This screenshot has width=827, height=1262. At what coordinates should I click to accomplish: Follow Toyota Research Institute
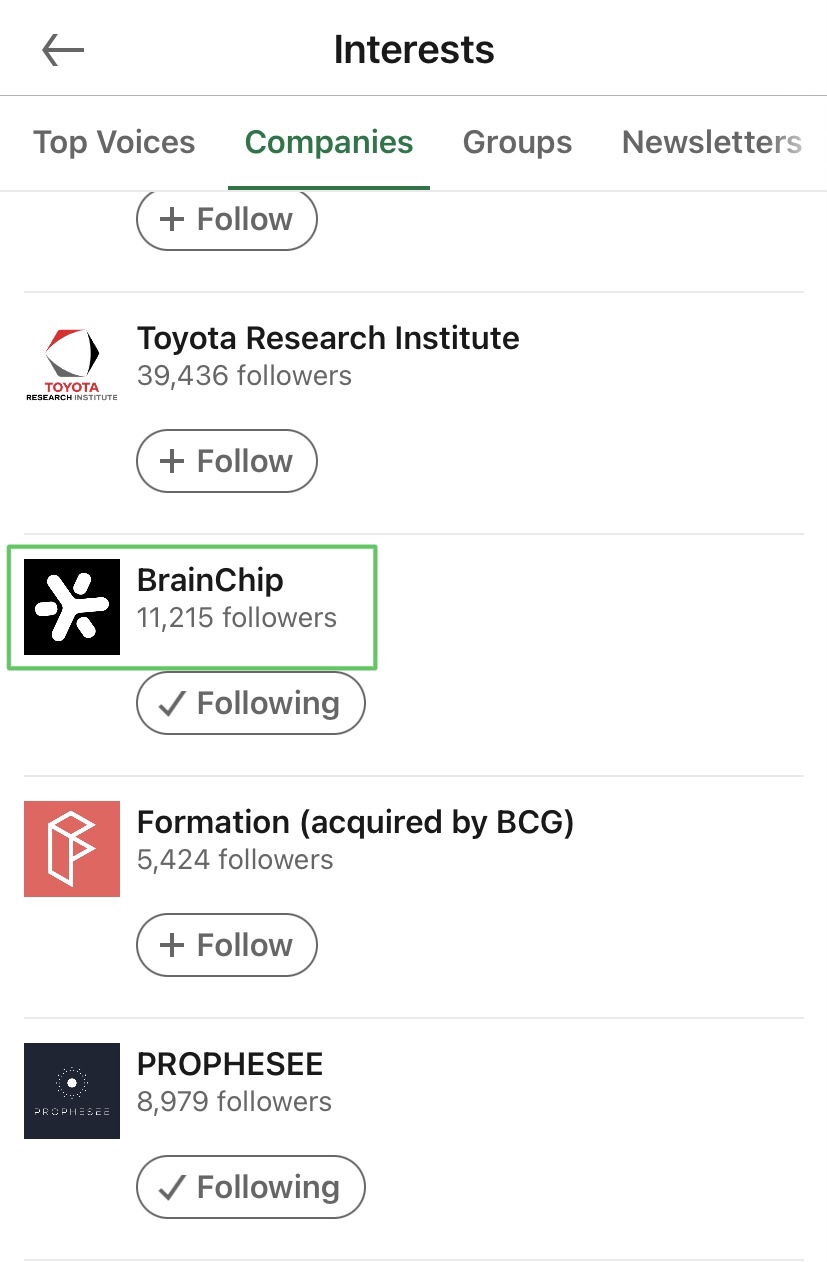(227, 461)
